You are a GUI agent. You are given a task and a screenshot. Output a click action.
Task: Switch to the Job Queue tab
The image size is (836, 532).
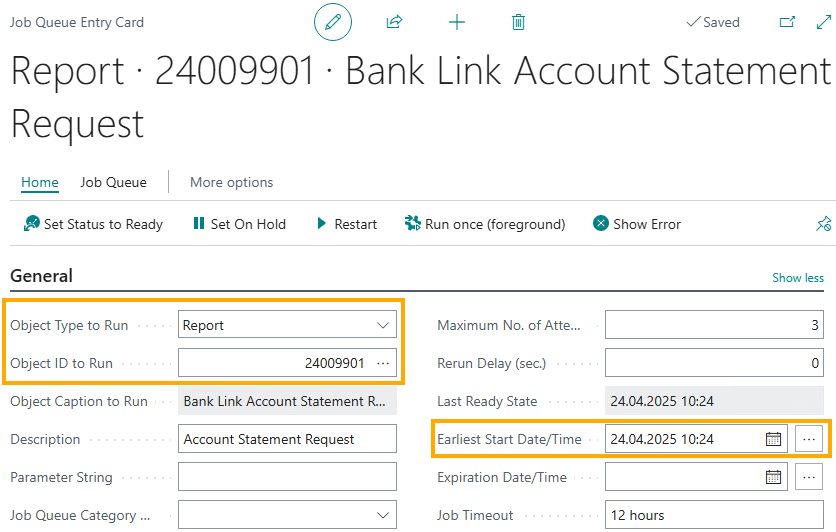tap(113, 182)
